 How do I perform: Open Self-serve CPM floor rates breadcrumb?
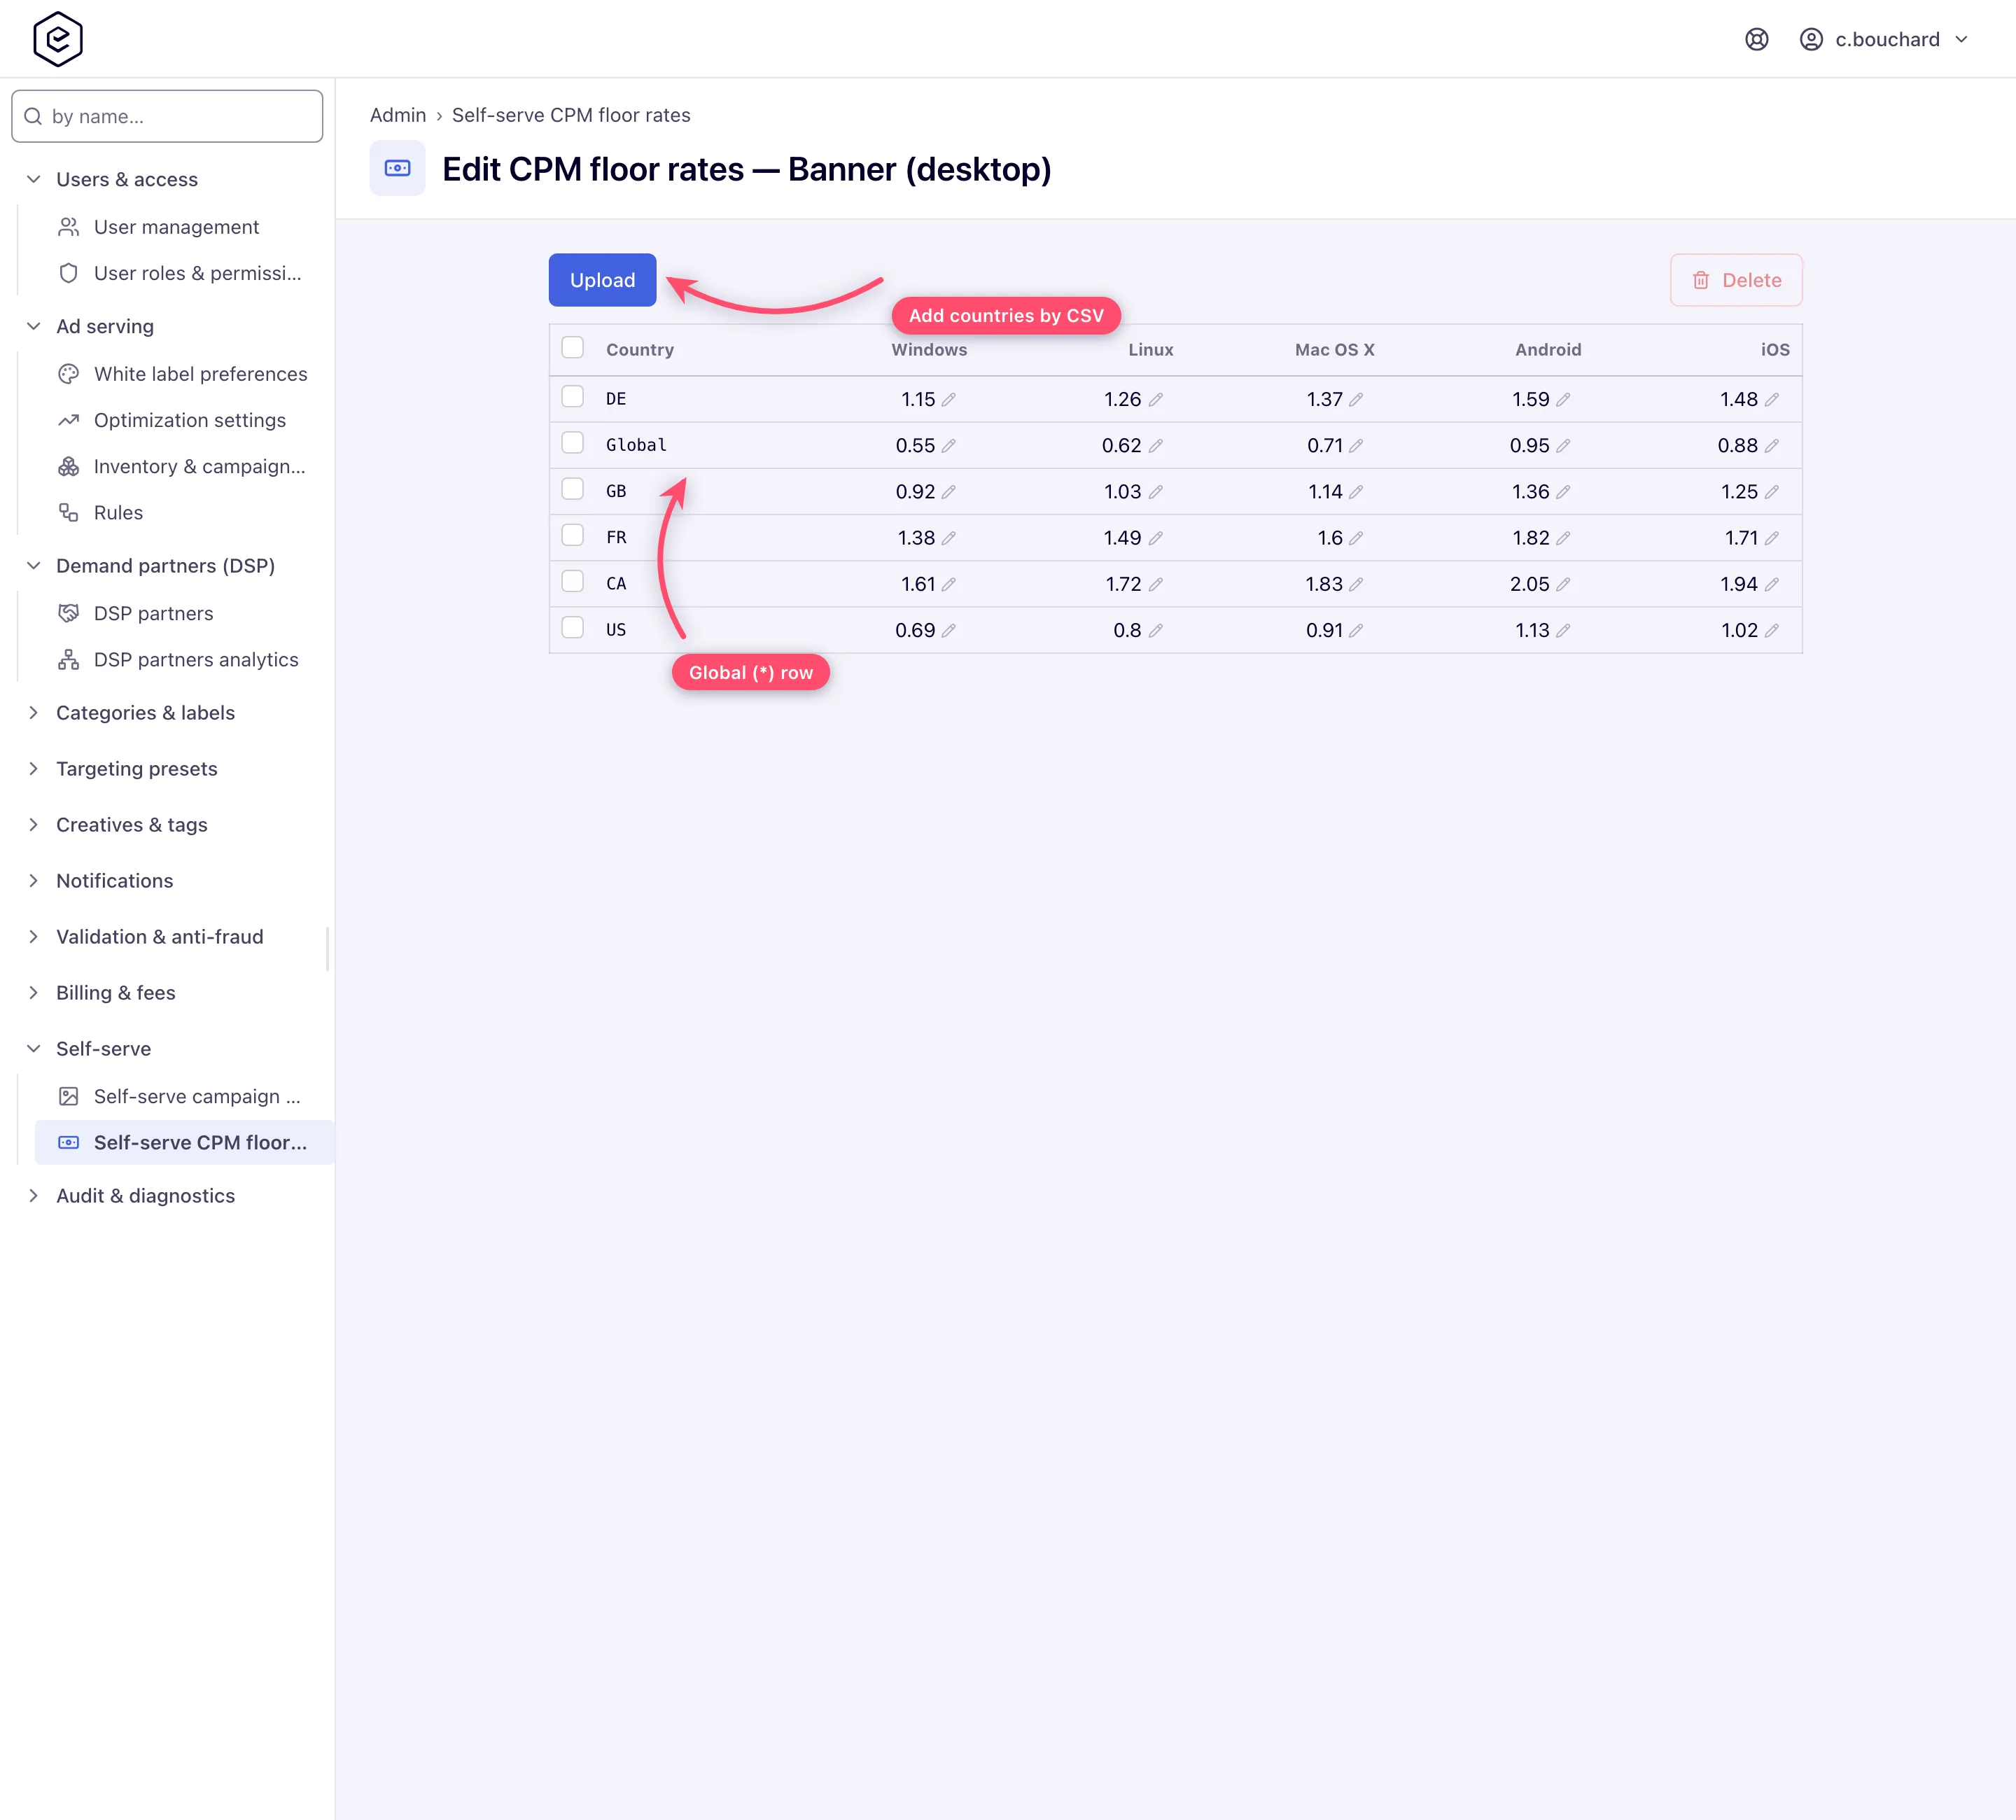coord(571,115)
